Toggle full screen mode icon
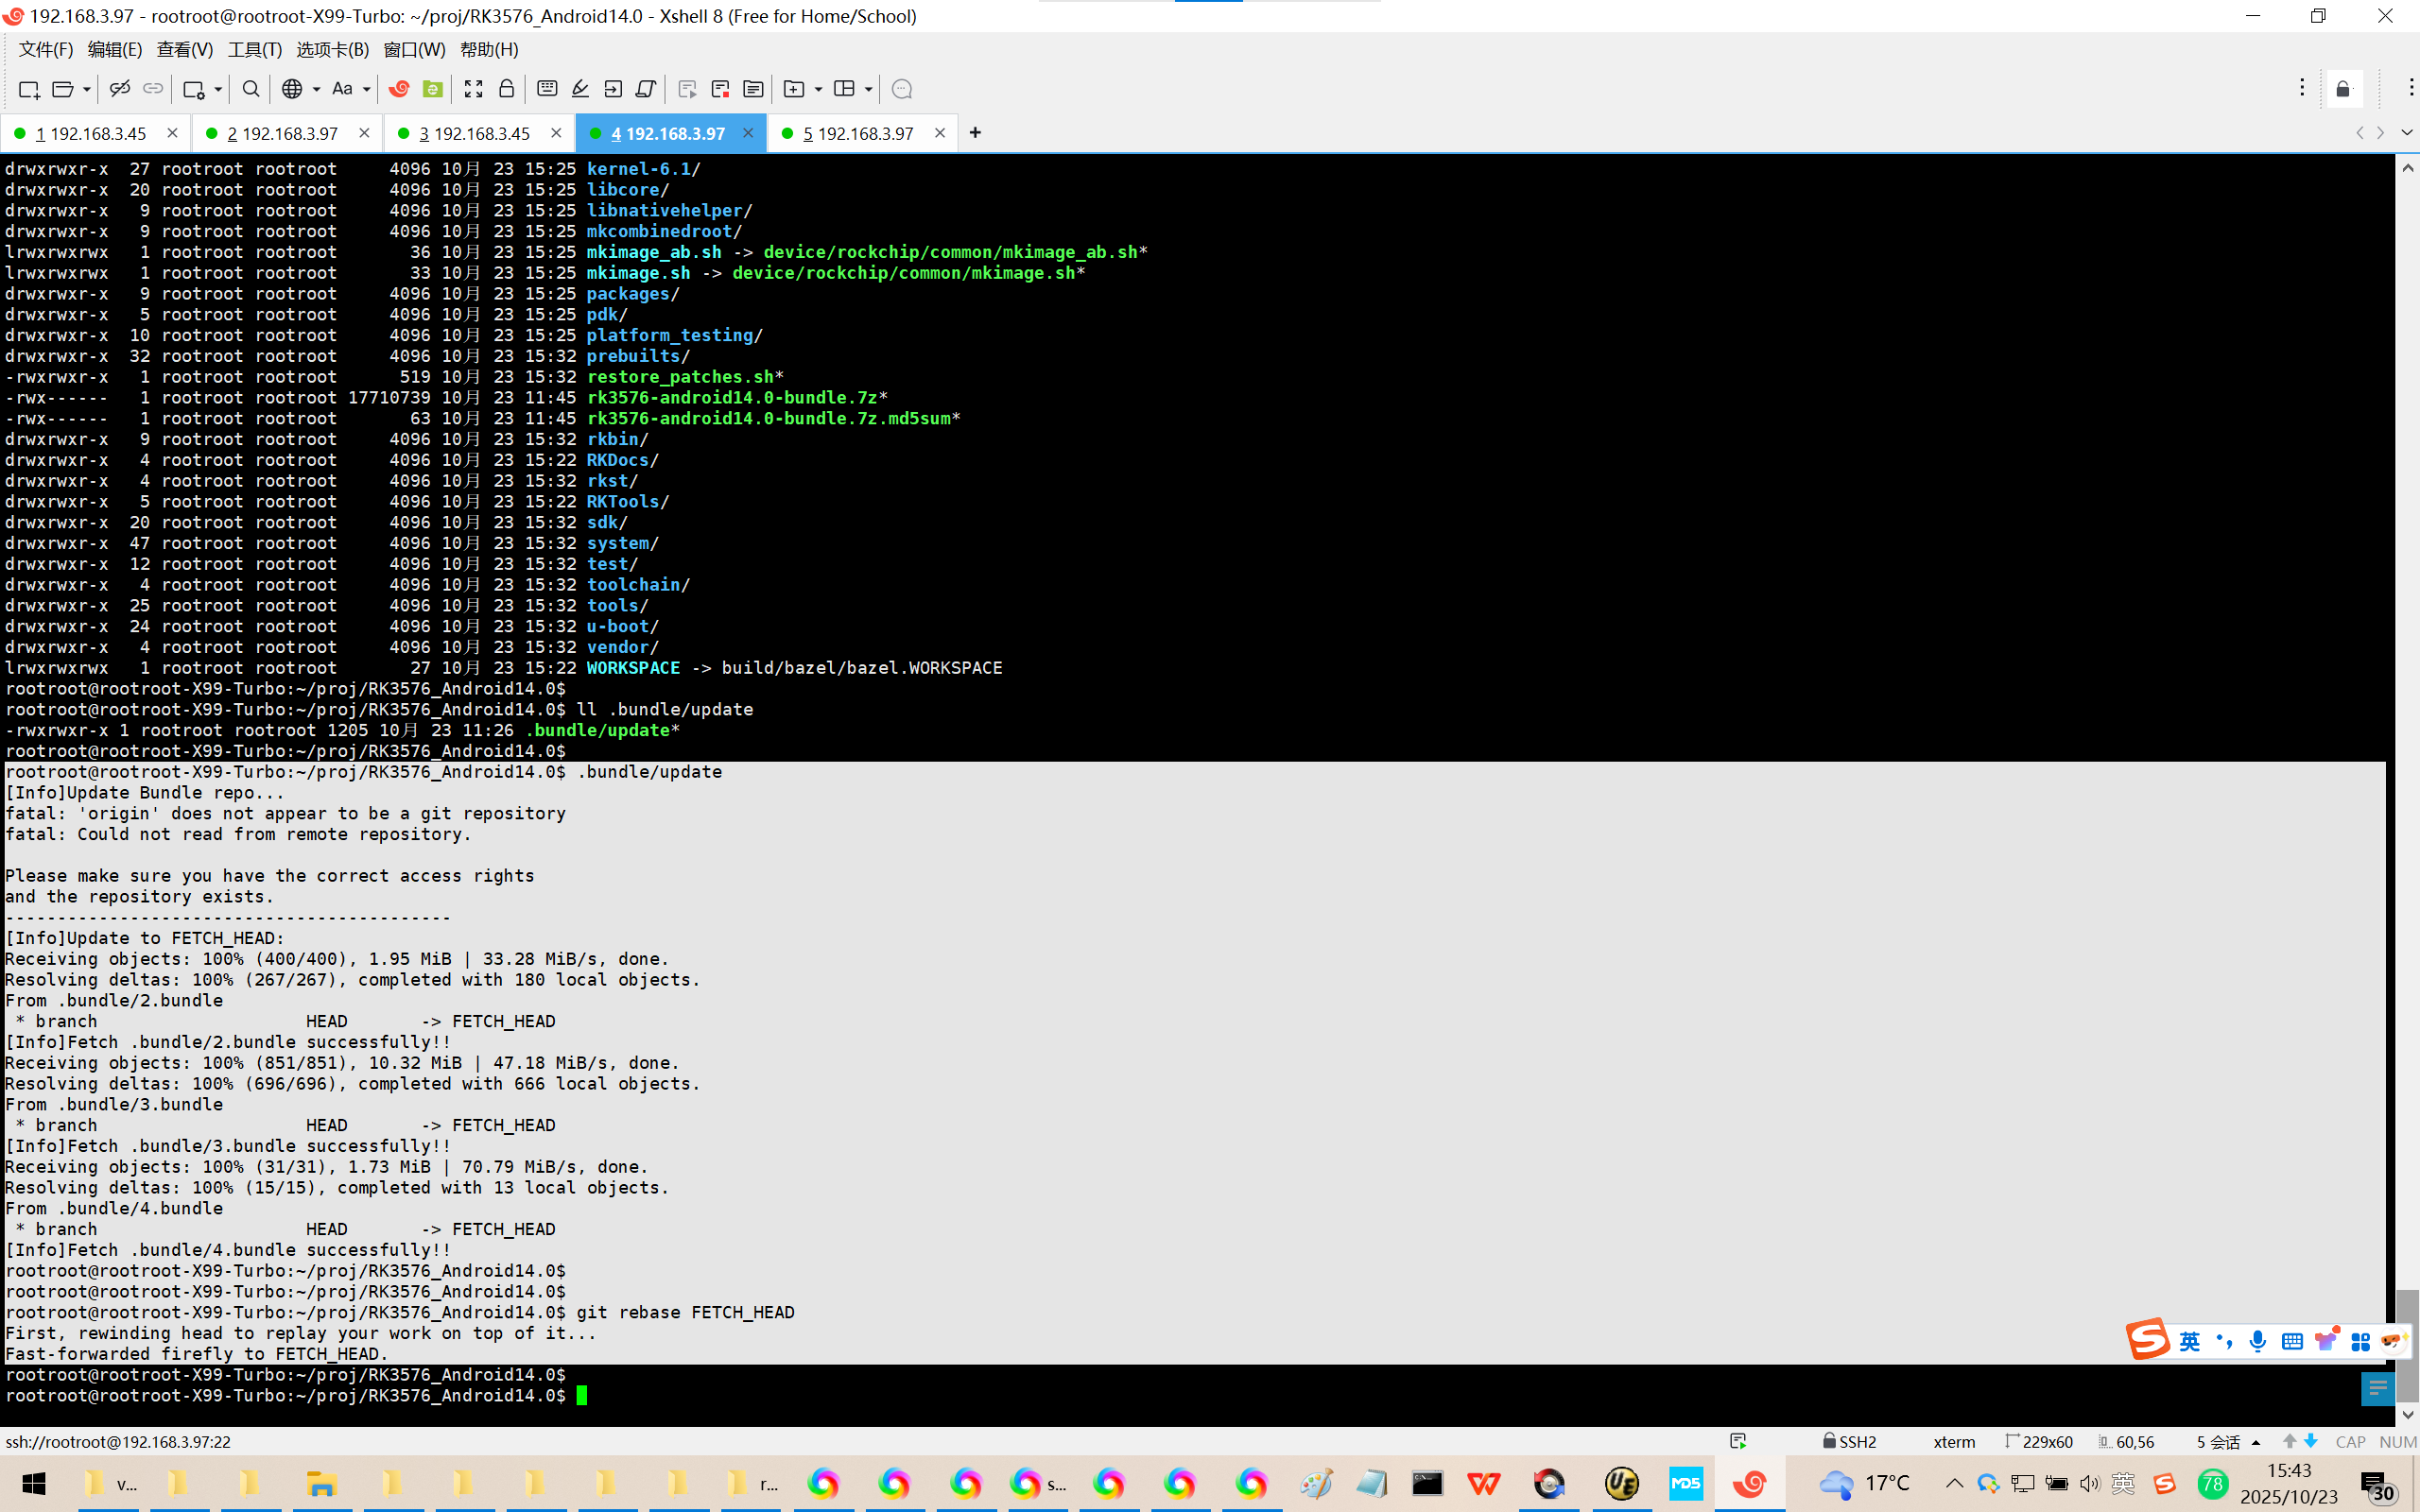The width and height of the screenshot is (2420, 1512). point(474,89)
